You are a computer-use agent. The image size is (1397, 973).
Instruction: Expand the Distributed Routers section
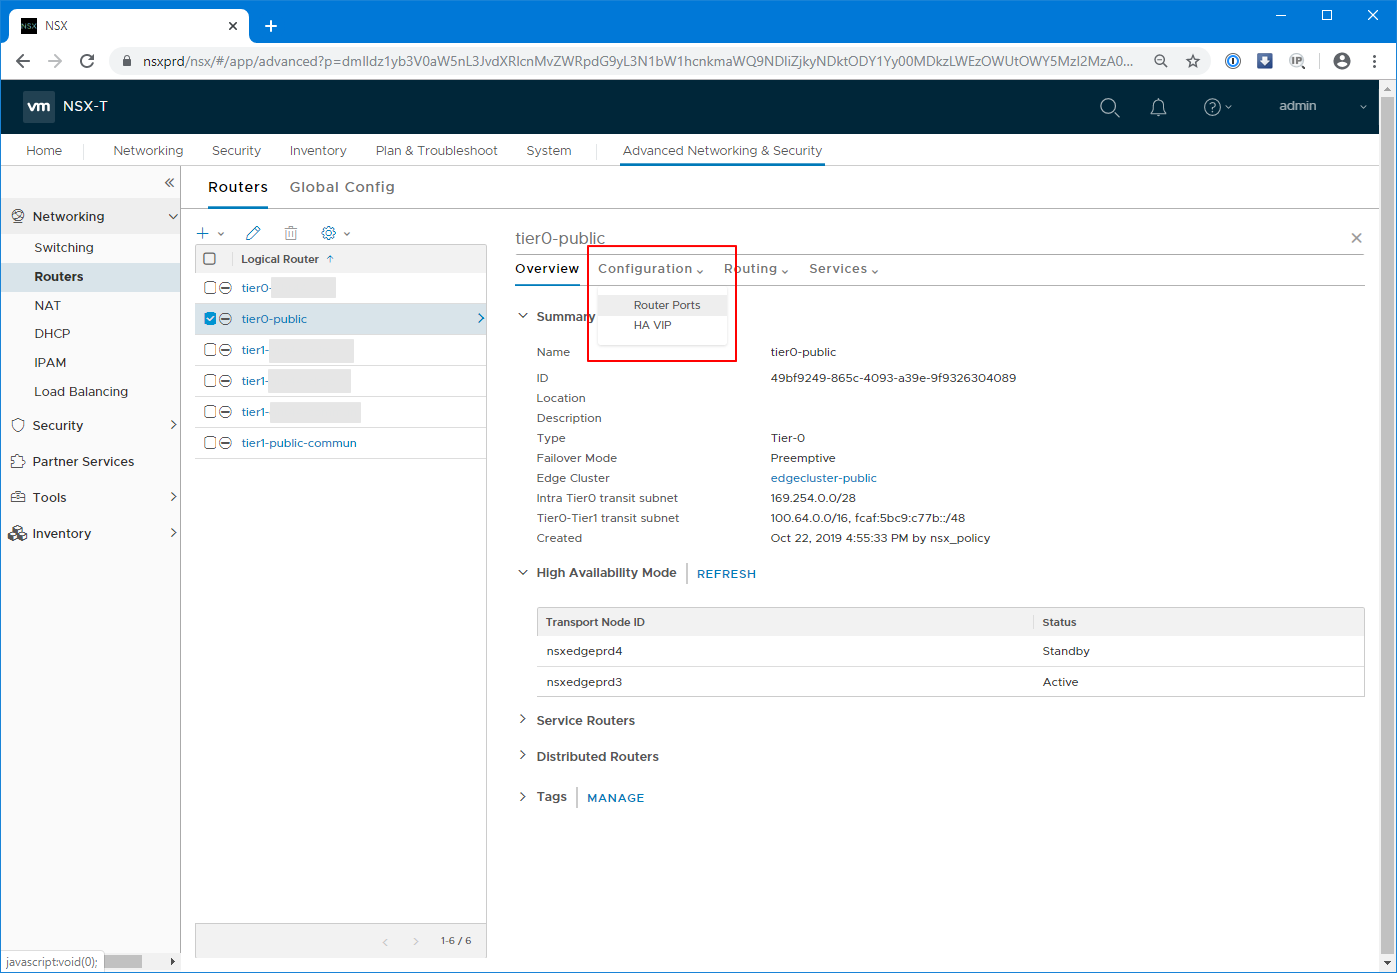click(x=597, y=757)
